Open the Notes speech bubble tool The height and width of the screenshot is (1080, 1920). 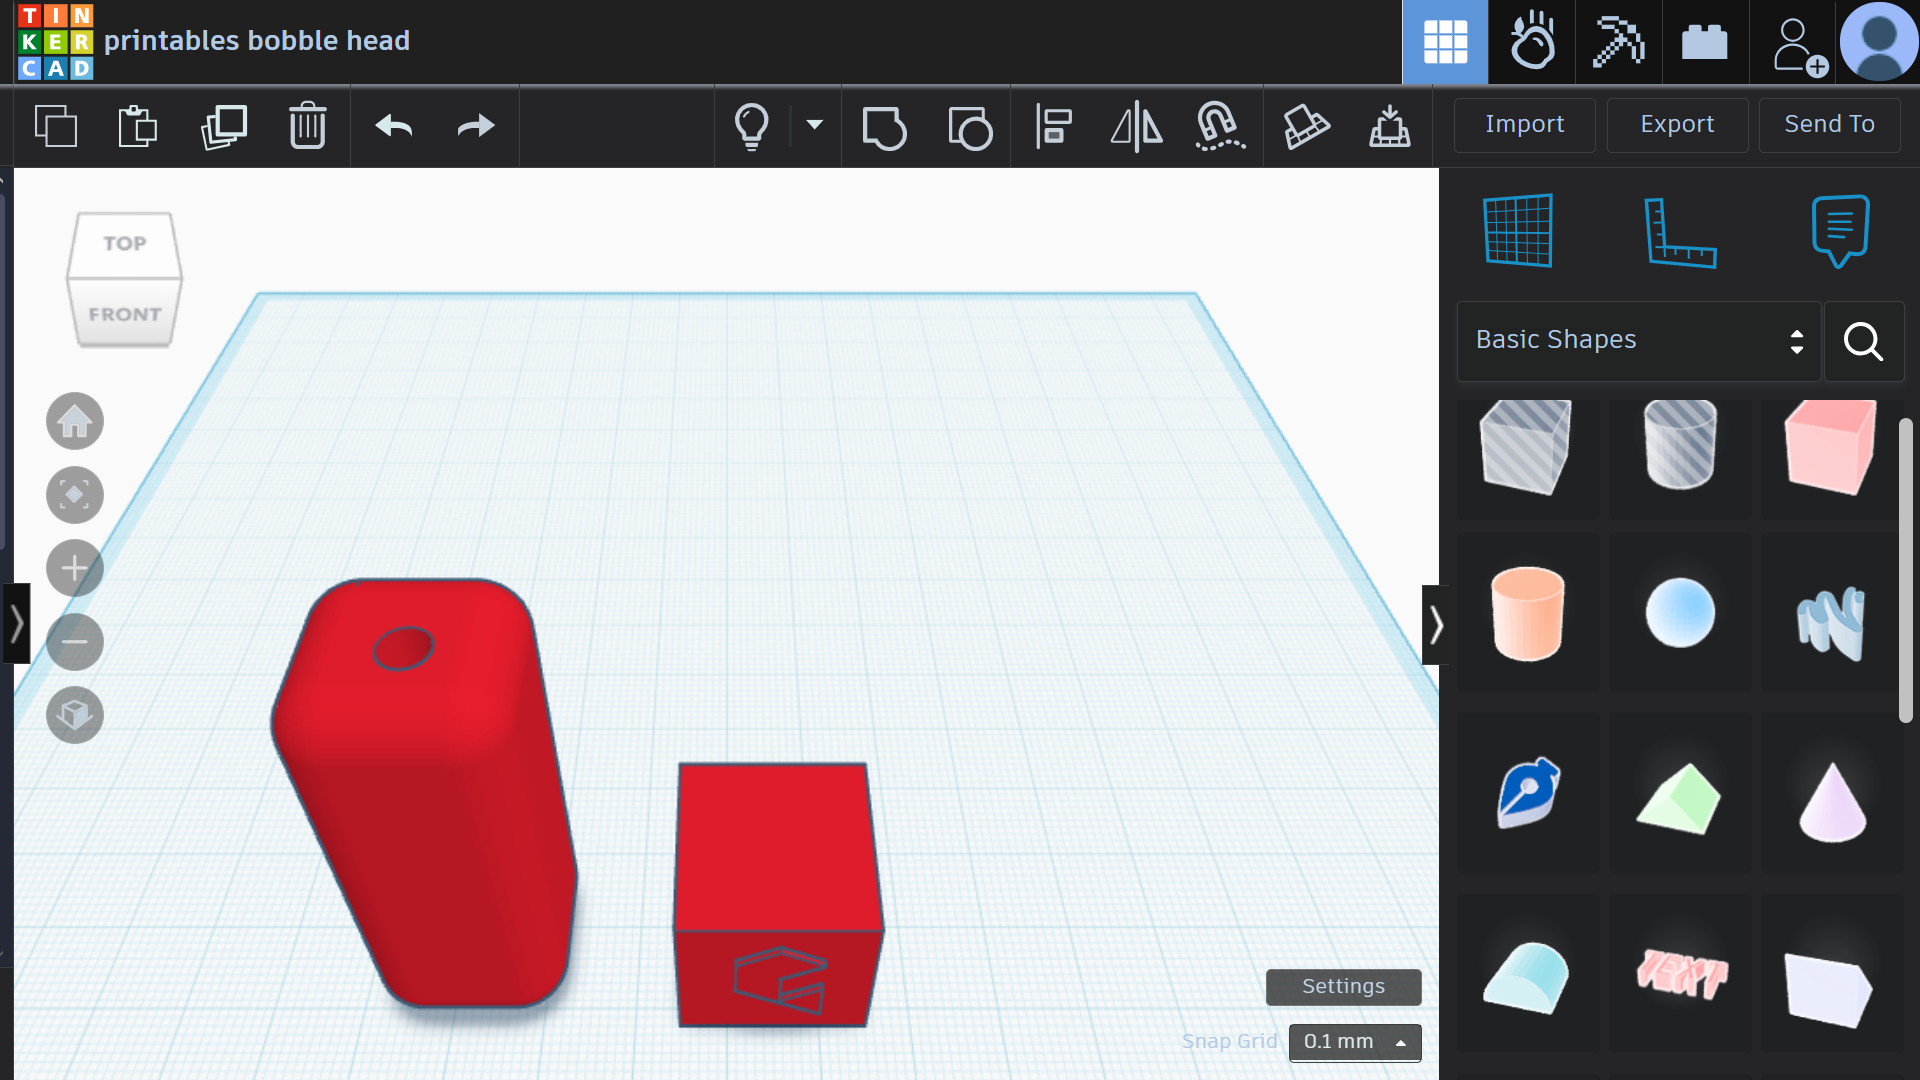[x=1840, y=231]
